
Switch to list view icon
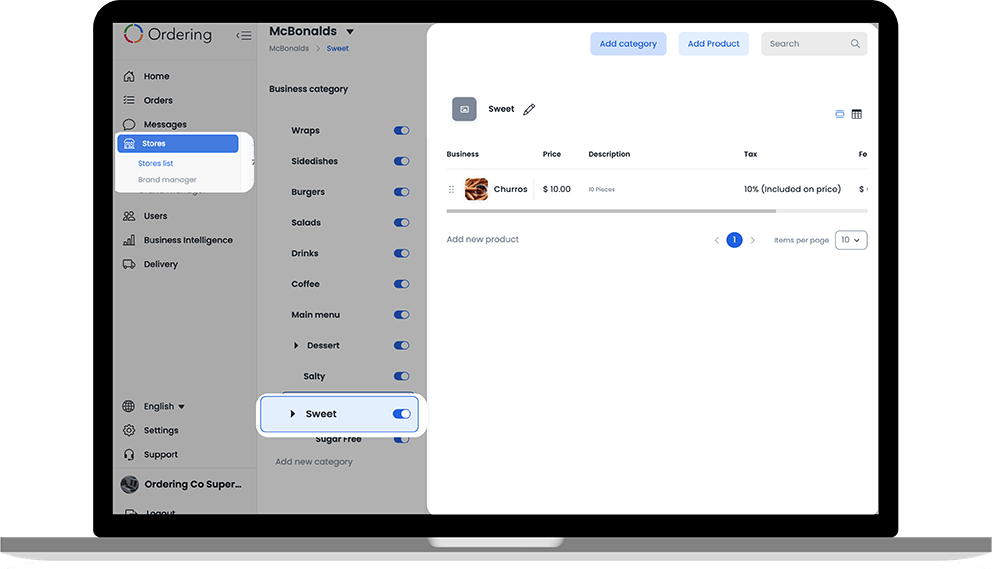840,114
